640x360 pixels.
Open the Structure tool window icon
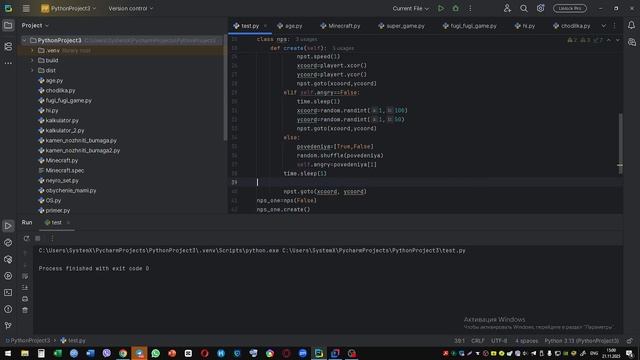point(8,47)
